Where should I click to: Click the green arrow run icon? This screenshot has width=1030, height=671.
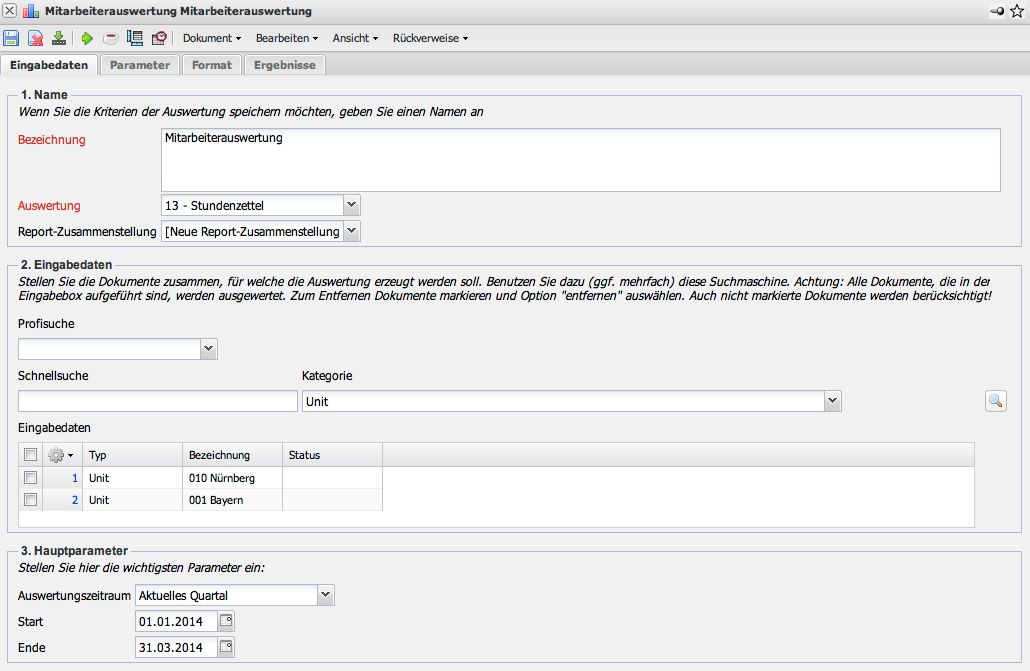[x=87, y=38]
